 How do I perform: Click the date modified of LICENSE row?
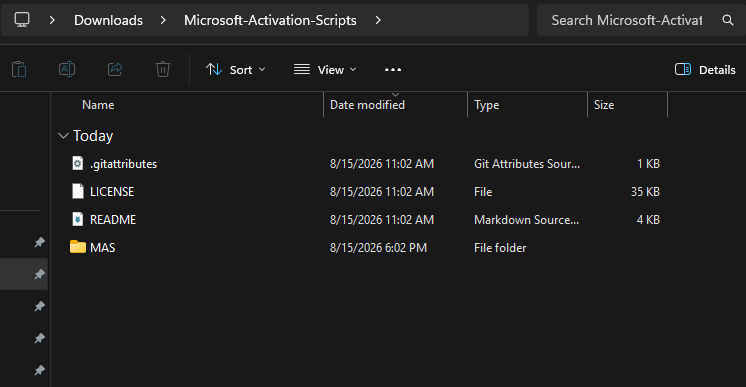point(382,191)
